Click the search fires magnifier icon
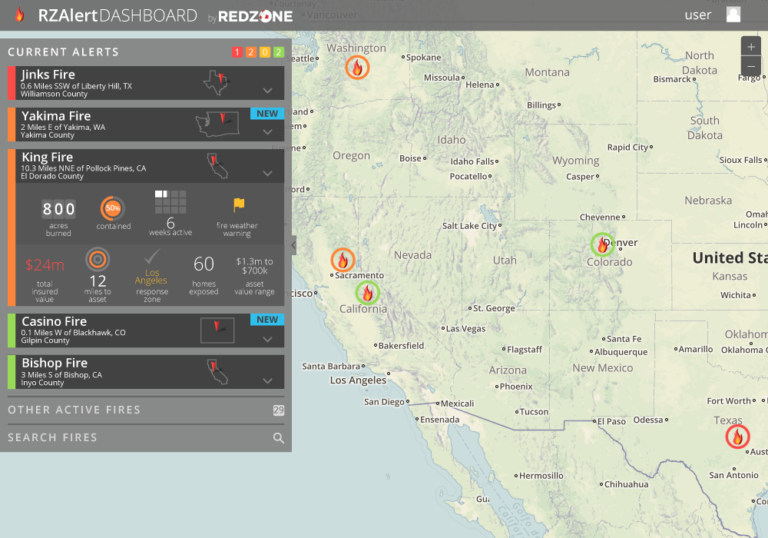 (x=279, y=438)
